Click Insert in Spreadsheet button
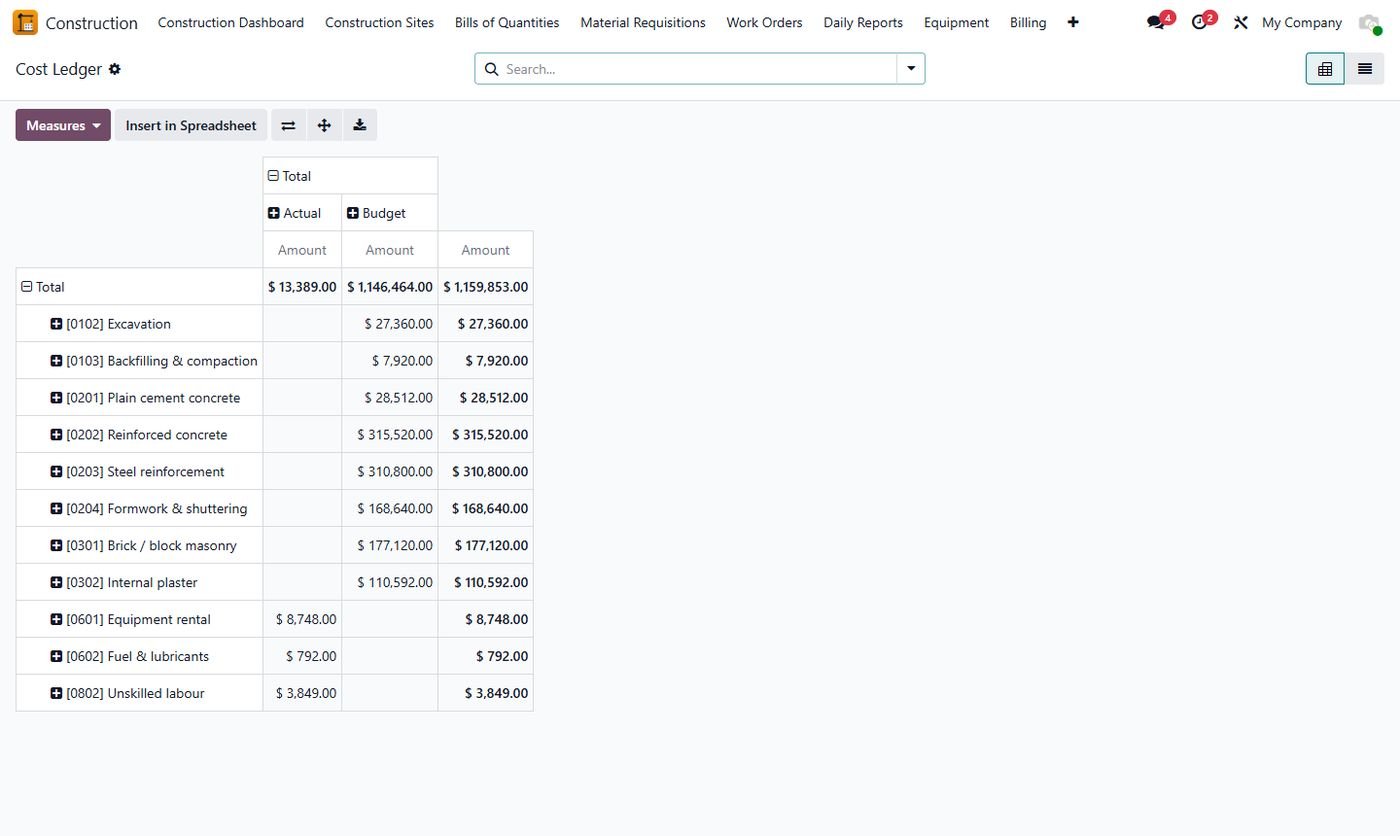 (191, 125)
